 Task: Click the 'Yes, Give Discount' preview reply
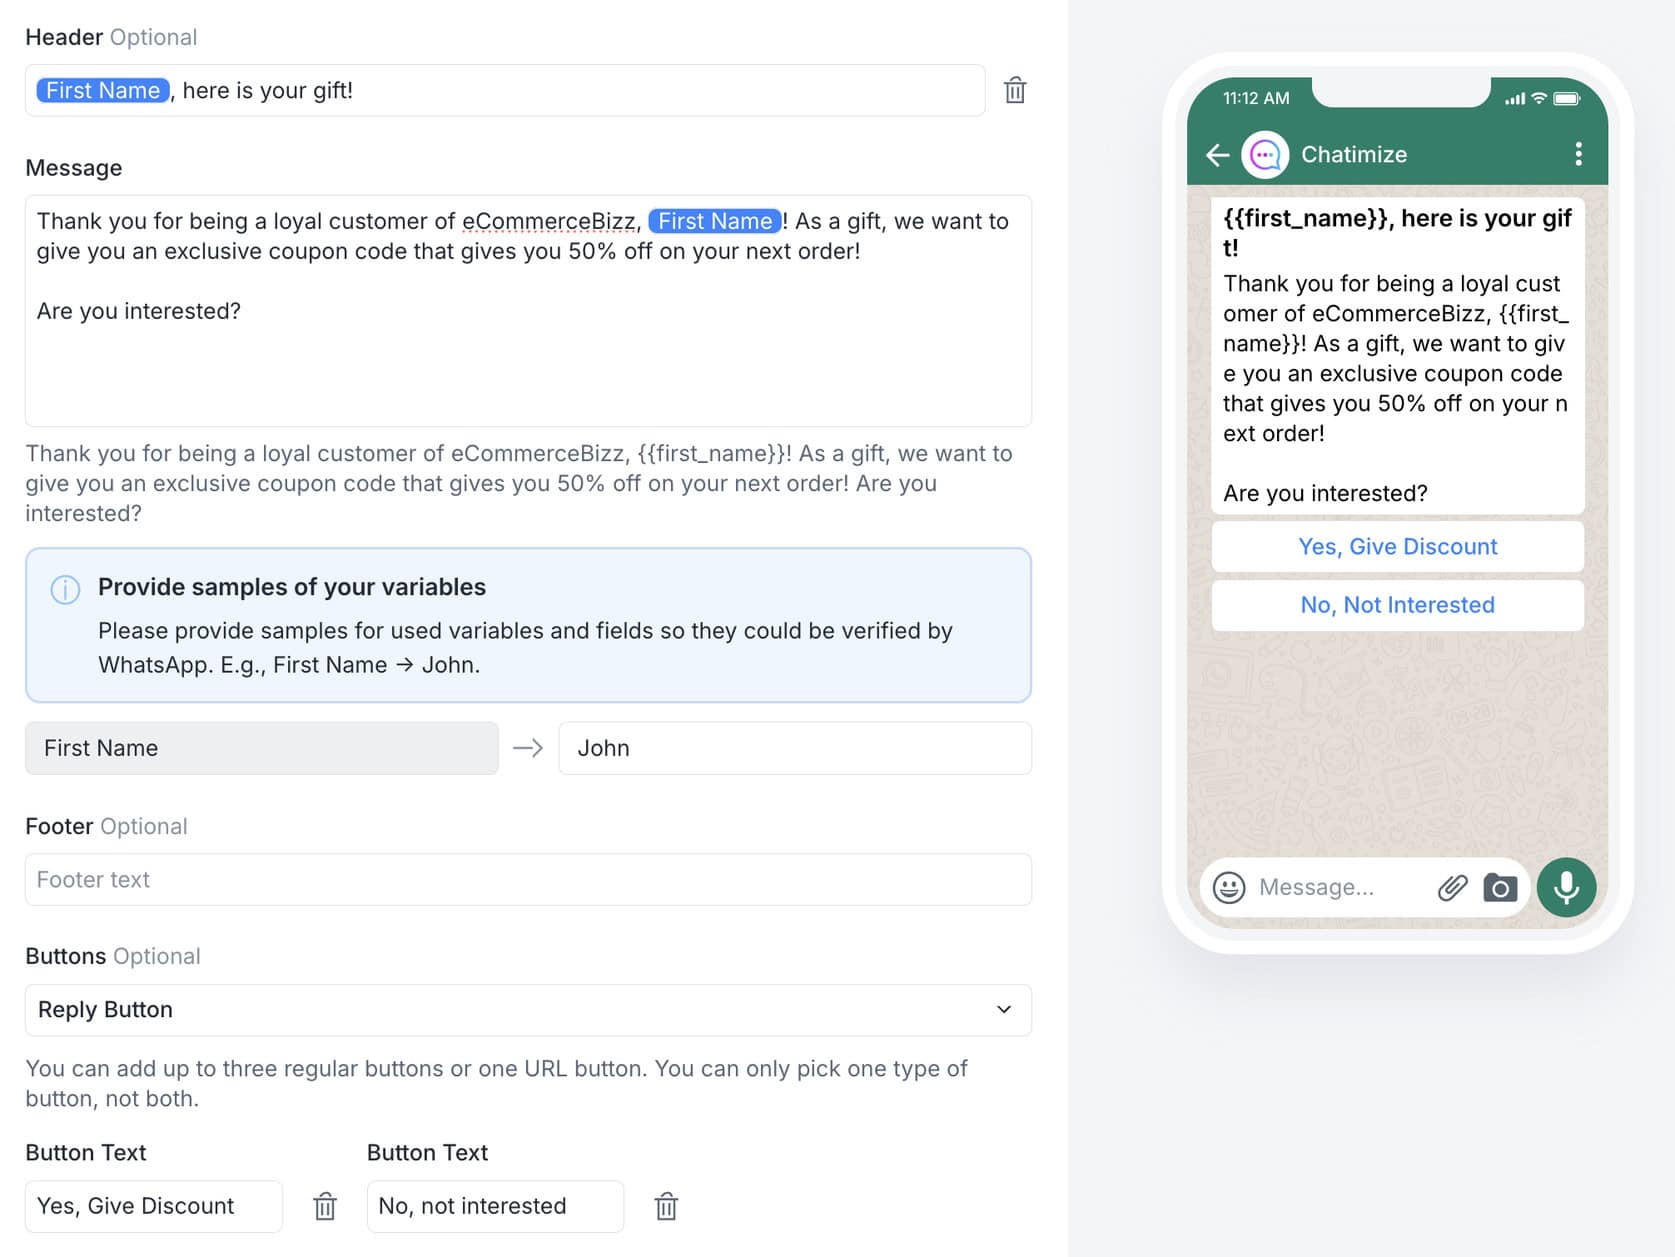tap(1397, 547)
